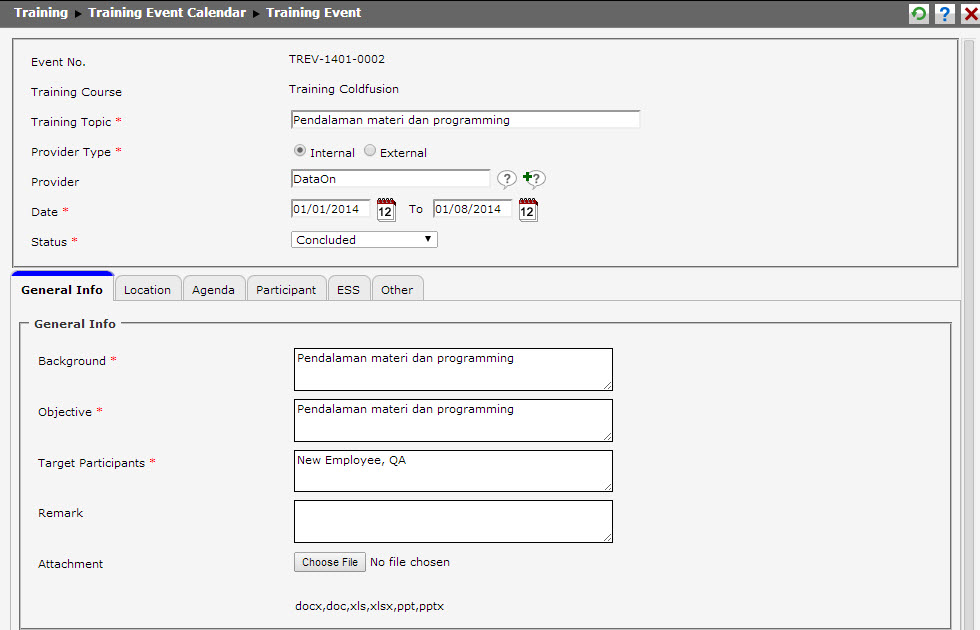The image size is (980, 630).
Task: Open help via blue question mark icon
Action: tap(944, 13)
